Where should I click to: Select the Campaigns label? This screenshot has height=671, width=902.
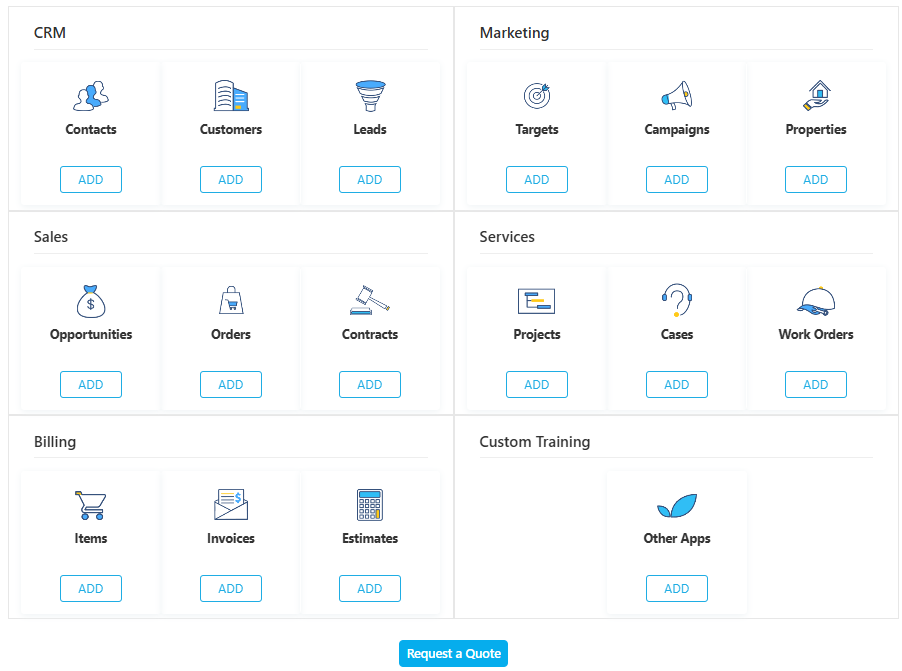point(676,129)
